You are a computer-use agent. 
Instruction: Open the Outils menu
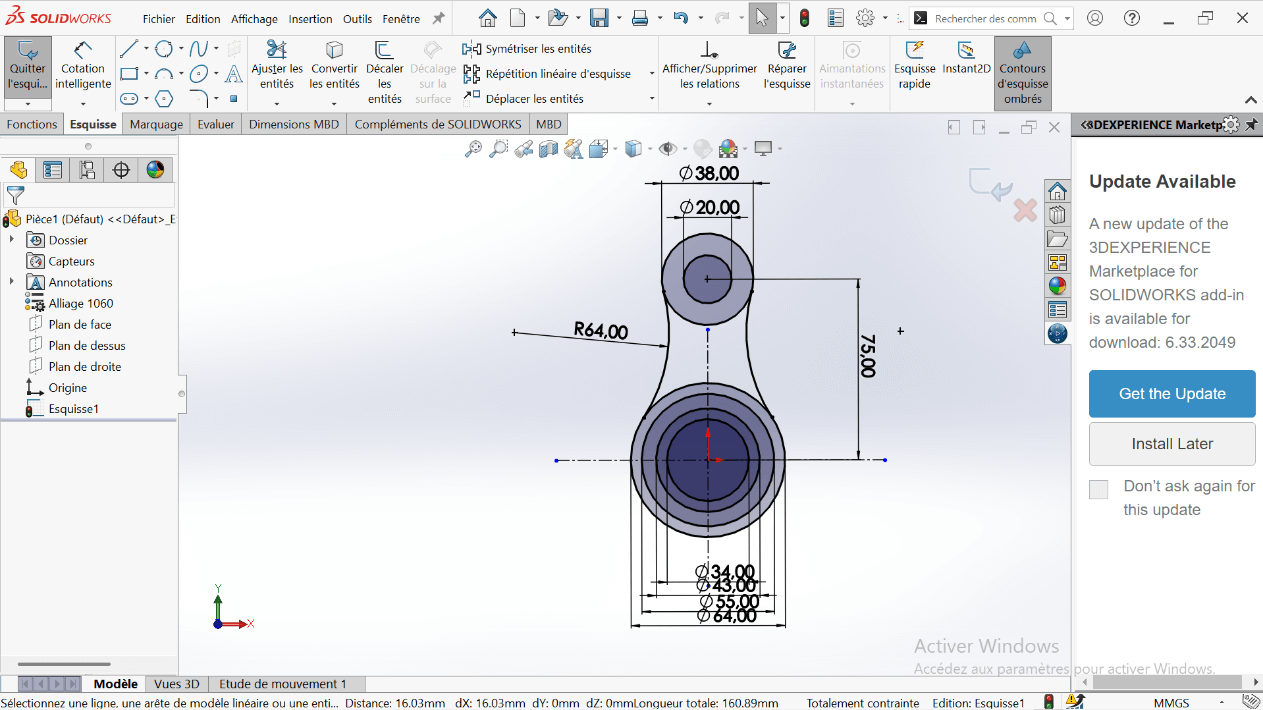coord(357,19)
